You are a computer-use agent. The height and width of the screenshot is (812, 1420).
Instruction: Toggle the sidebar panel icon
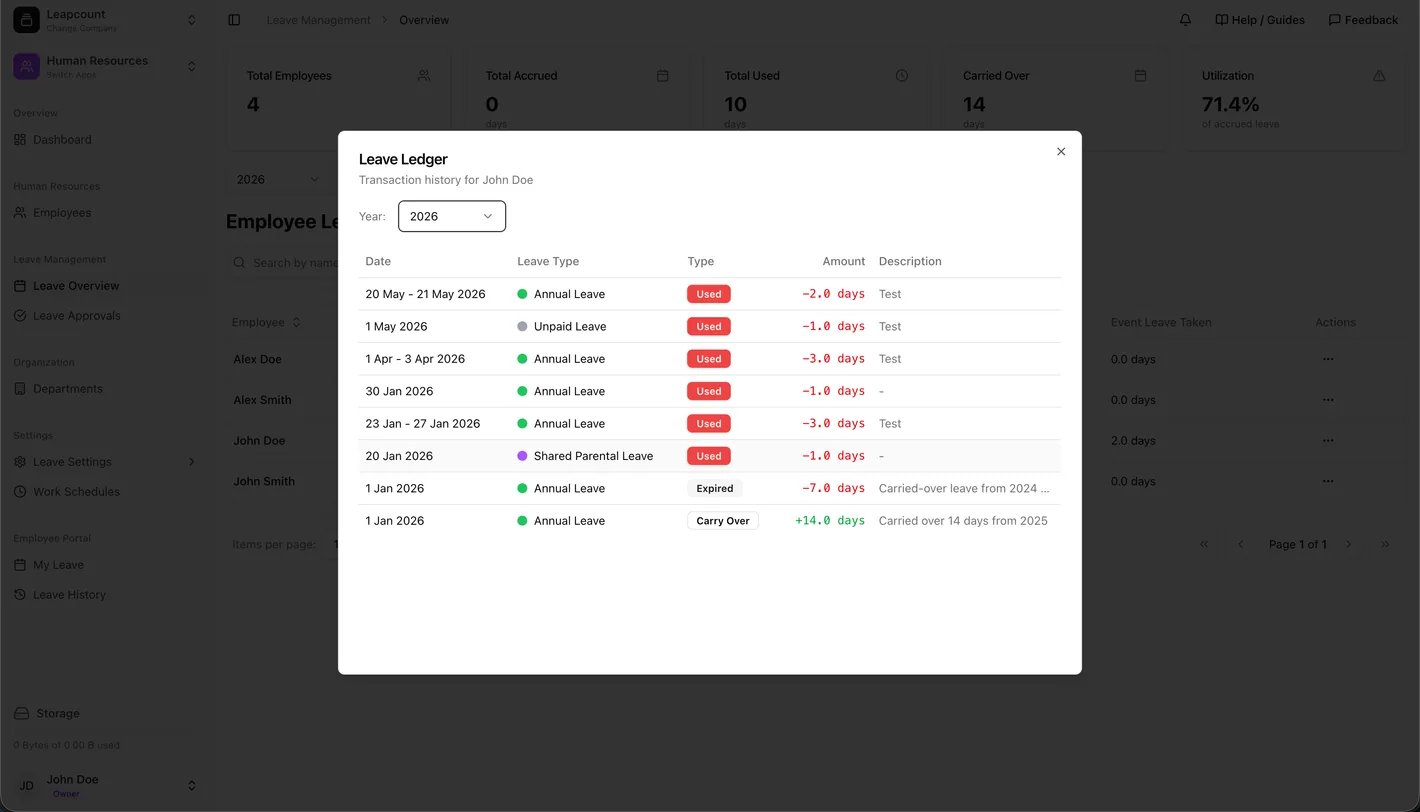234,20
